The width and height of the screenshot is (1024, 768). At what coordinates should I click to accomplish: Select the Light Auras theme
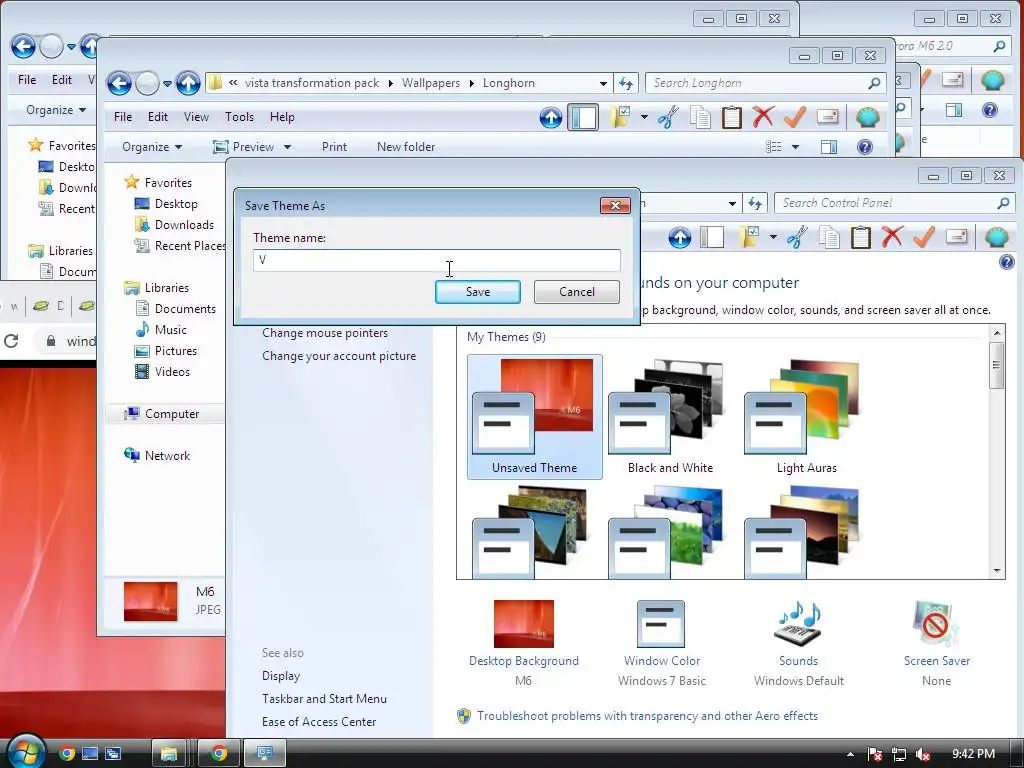pos(807,417)
